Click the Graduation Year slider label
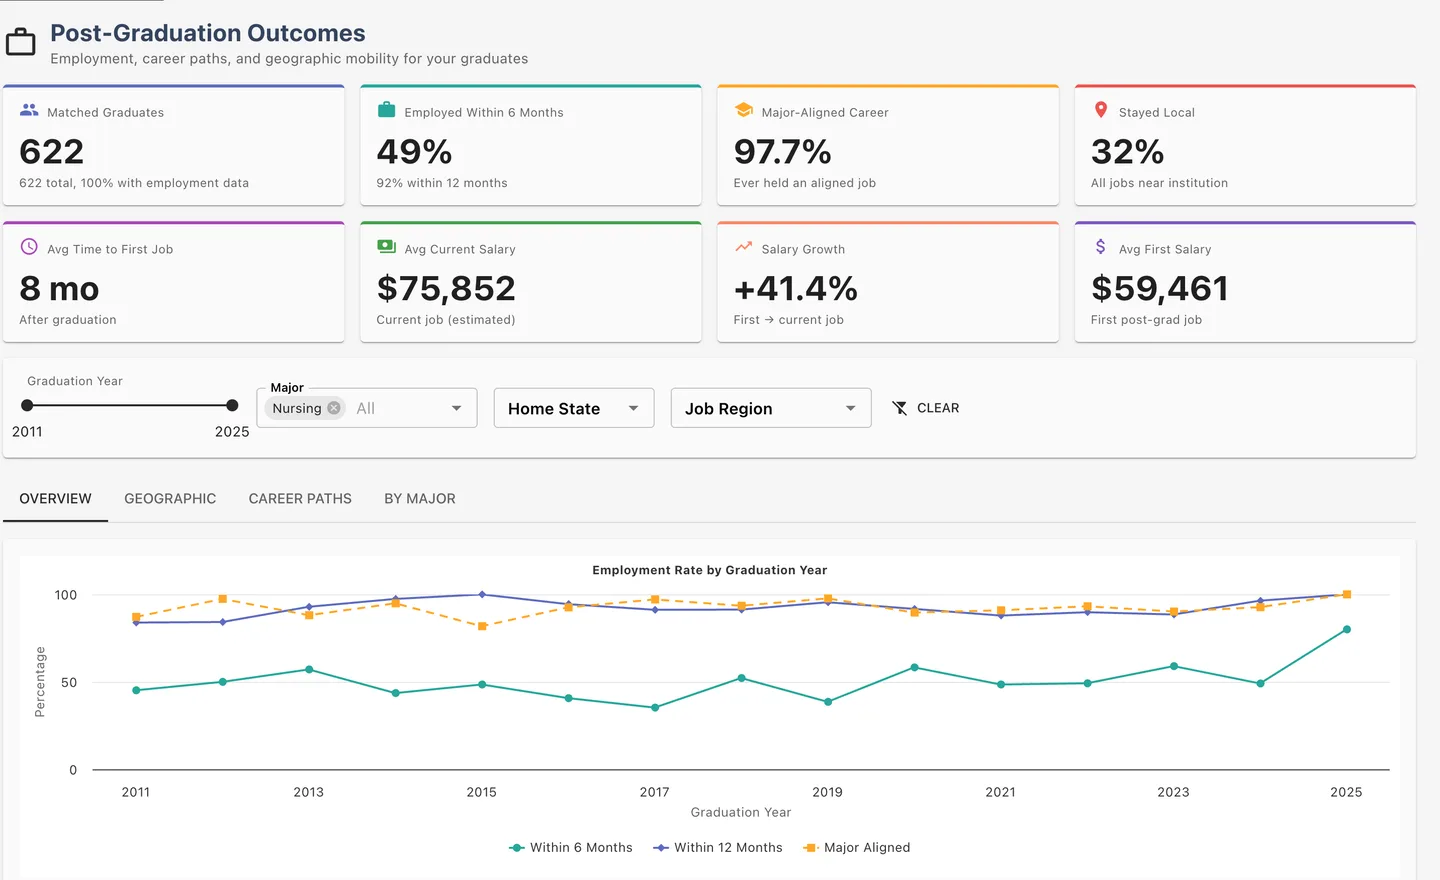 (75, 381)
